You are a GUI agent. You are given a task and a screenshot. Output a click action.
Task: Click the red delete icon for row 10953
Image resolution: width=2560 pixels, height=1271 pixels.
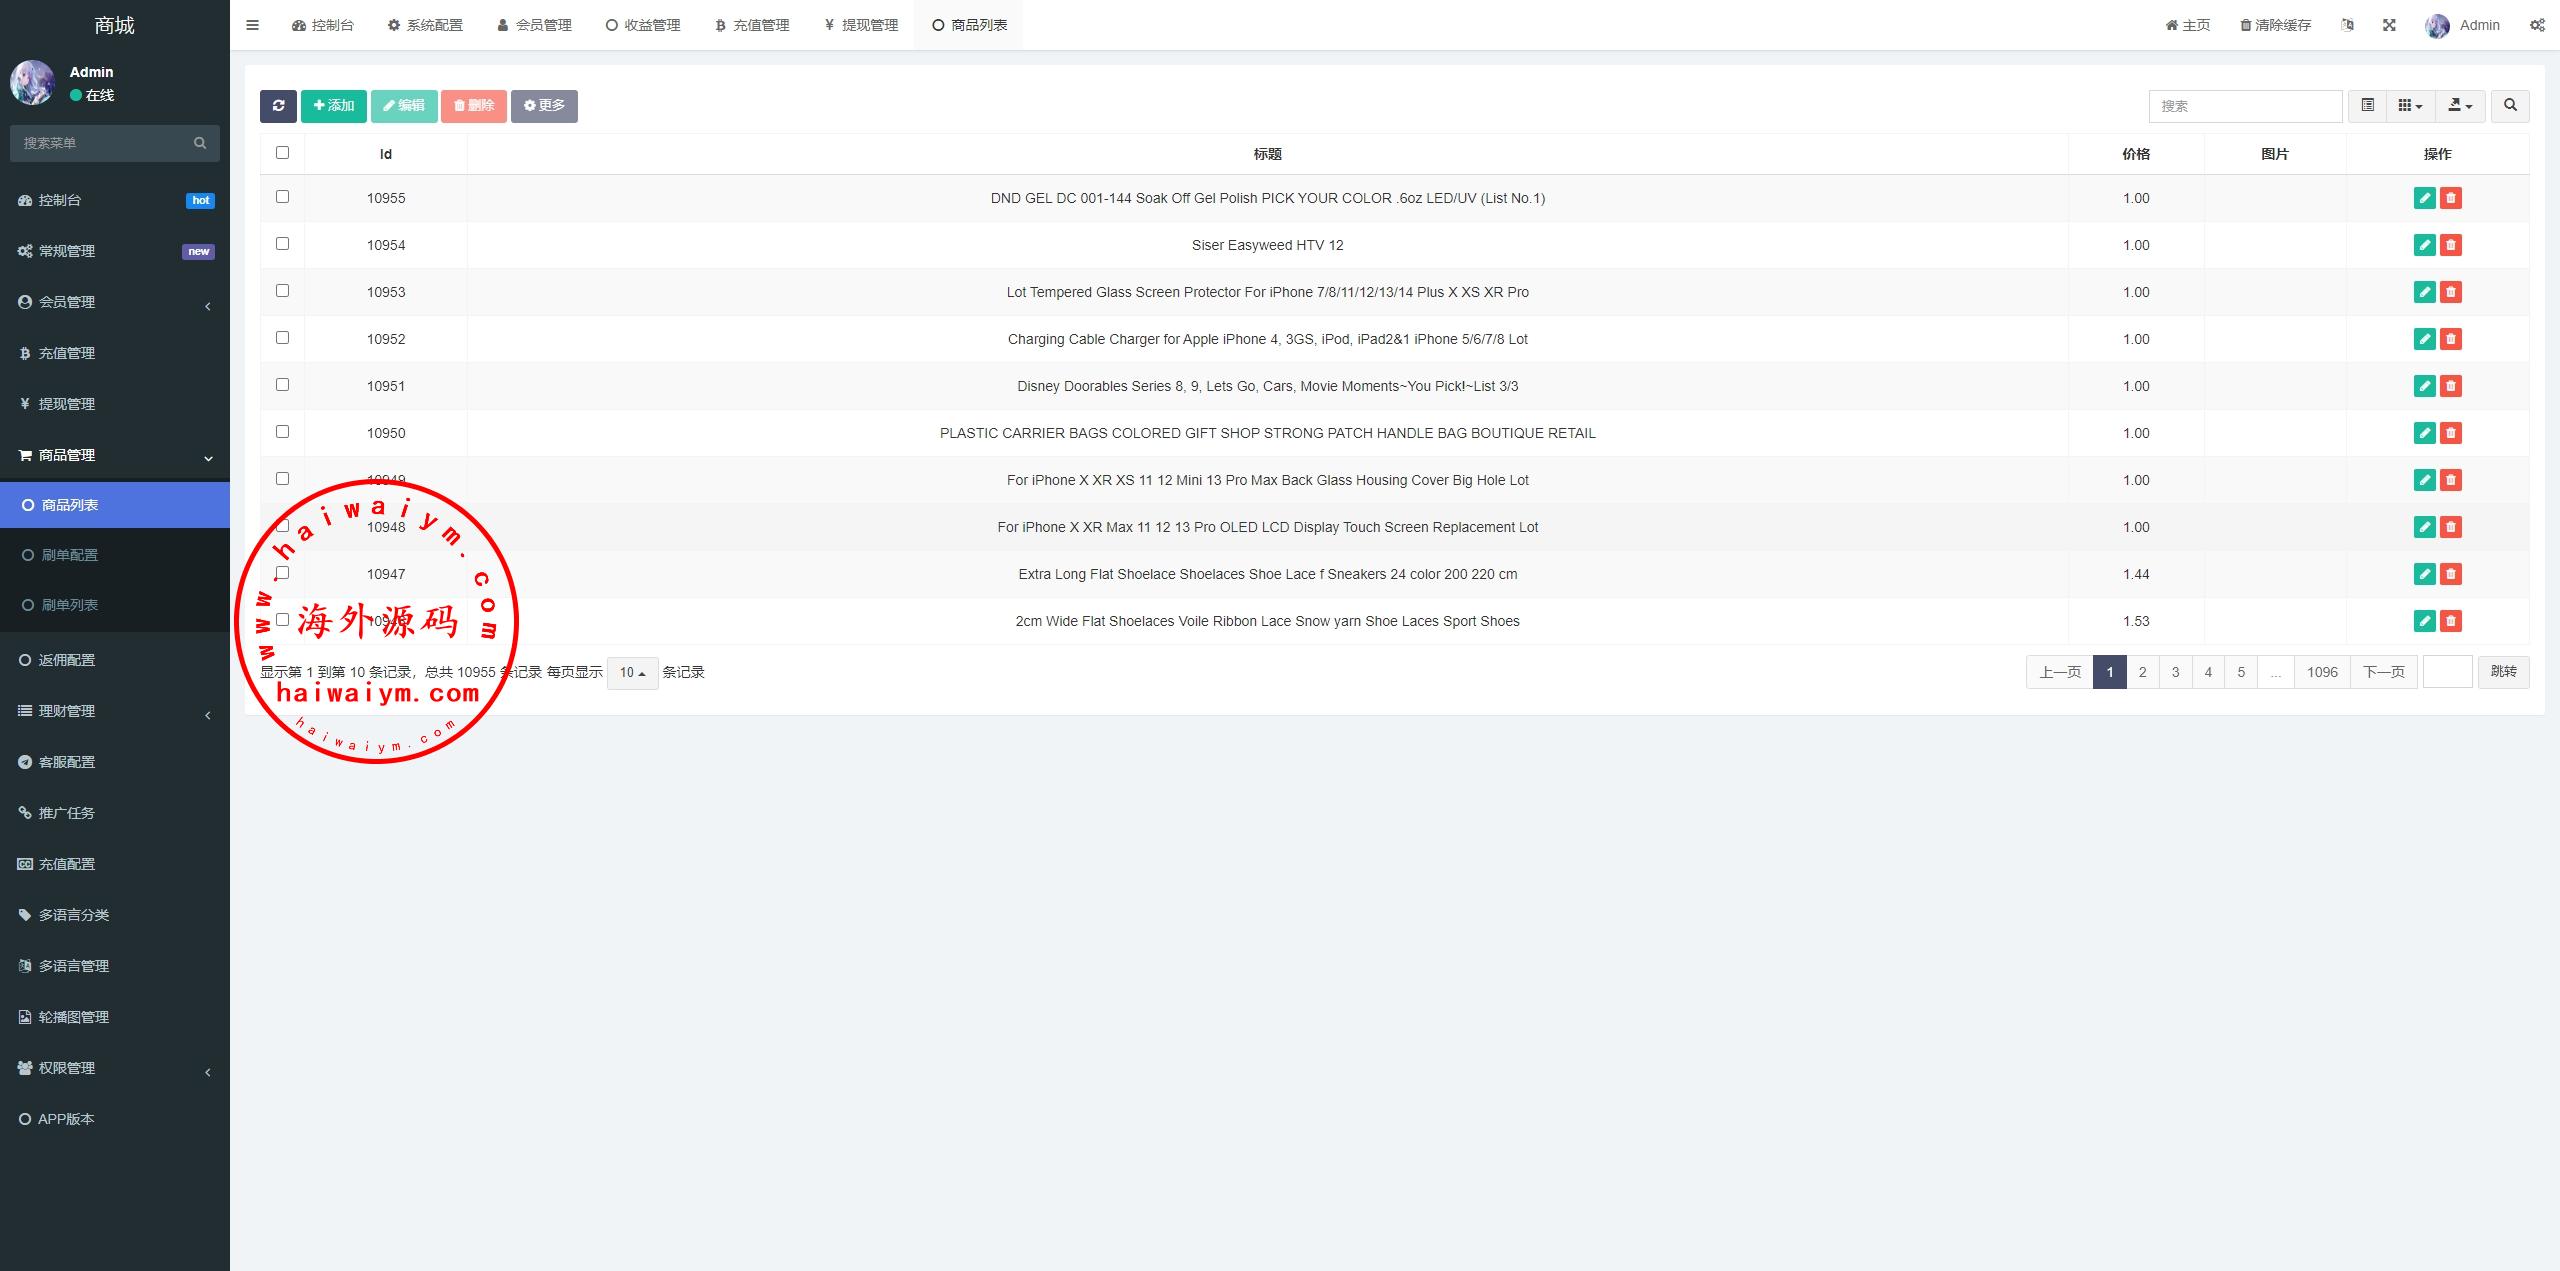click(x=2450, y=292)
